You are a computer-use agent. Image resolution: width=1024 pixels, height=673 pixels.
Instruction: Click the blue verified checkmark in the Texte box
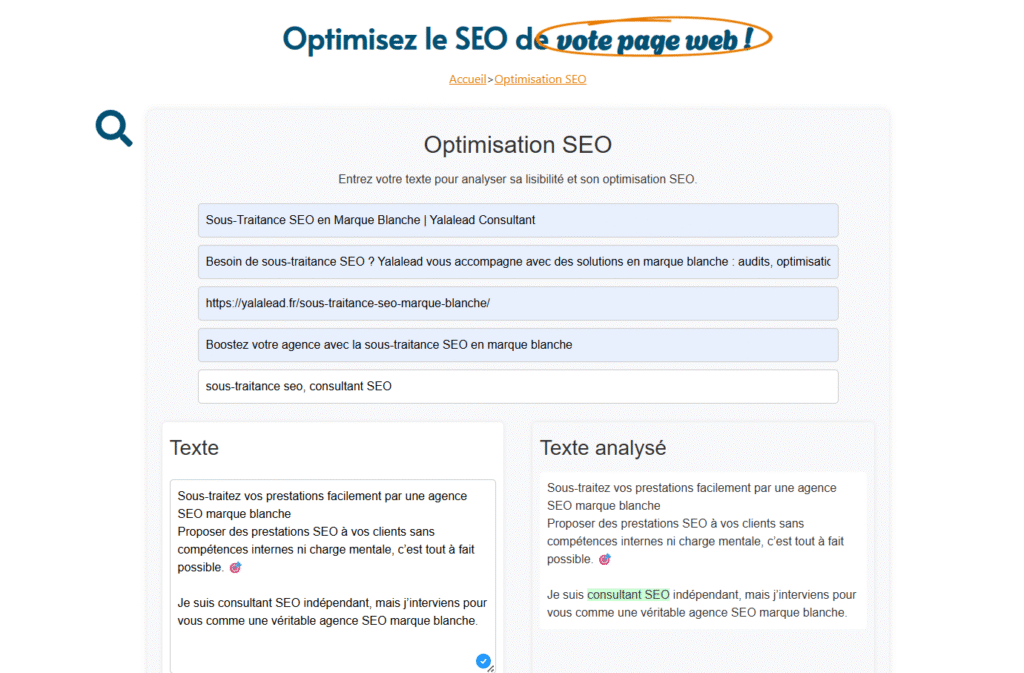tap(483, 661)
